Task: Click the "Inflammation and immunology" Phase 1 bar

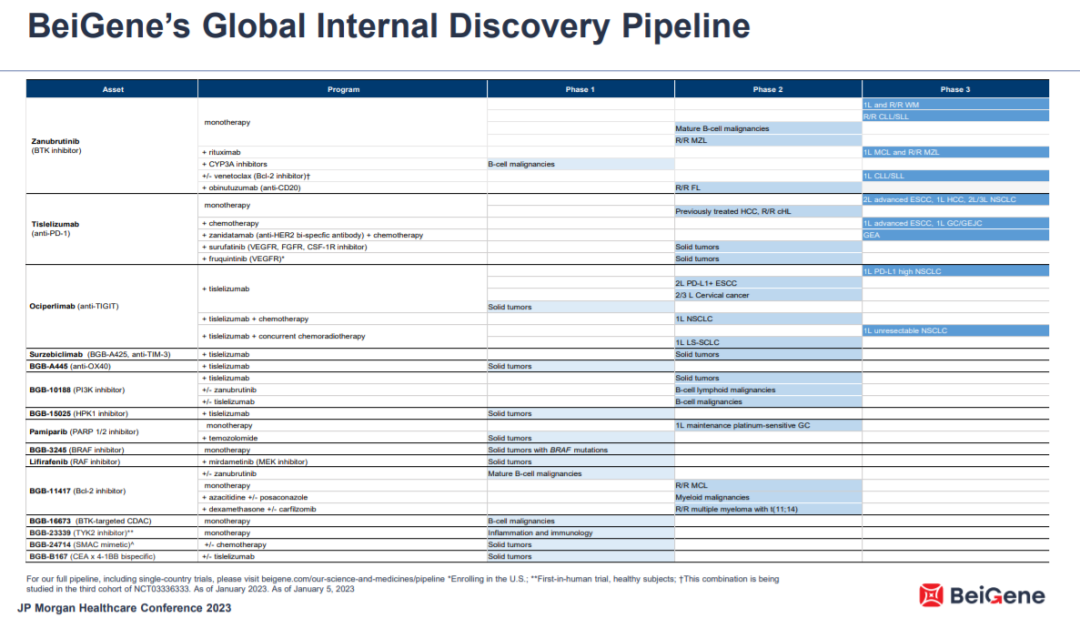Action: (x=581, y=533)
